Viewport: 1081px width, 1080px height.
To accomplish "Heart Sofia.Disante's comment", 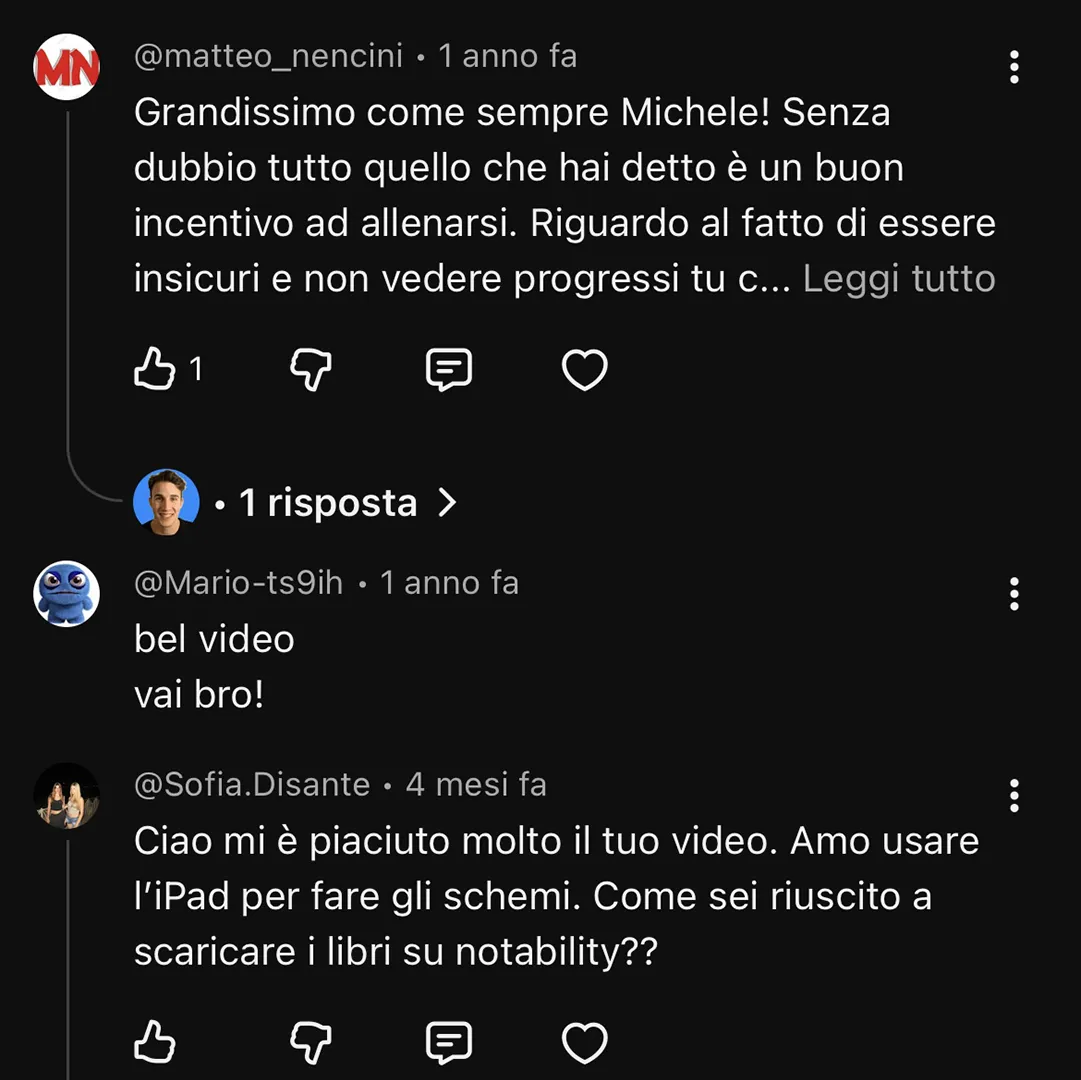I will [x=585, y=1042].
